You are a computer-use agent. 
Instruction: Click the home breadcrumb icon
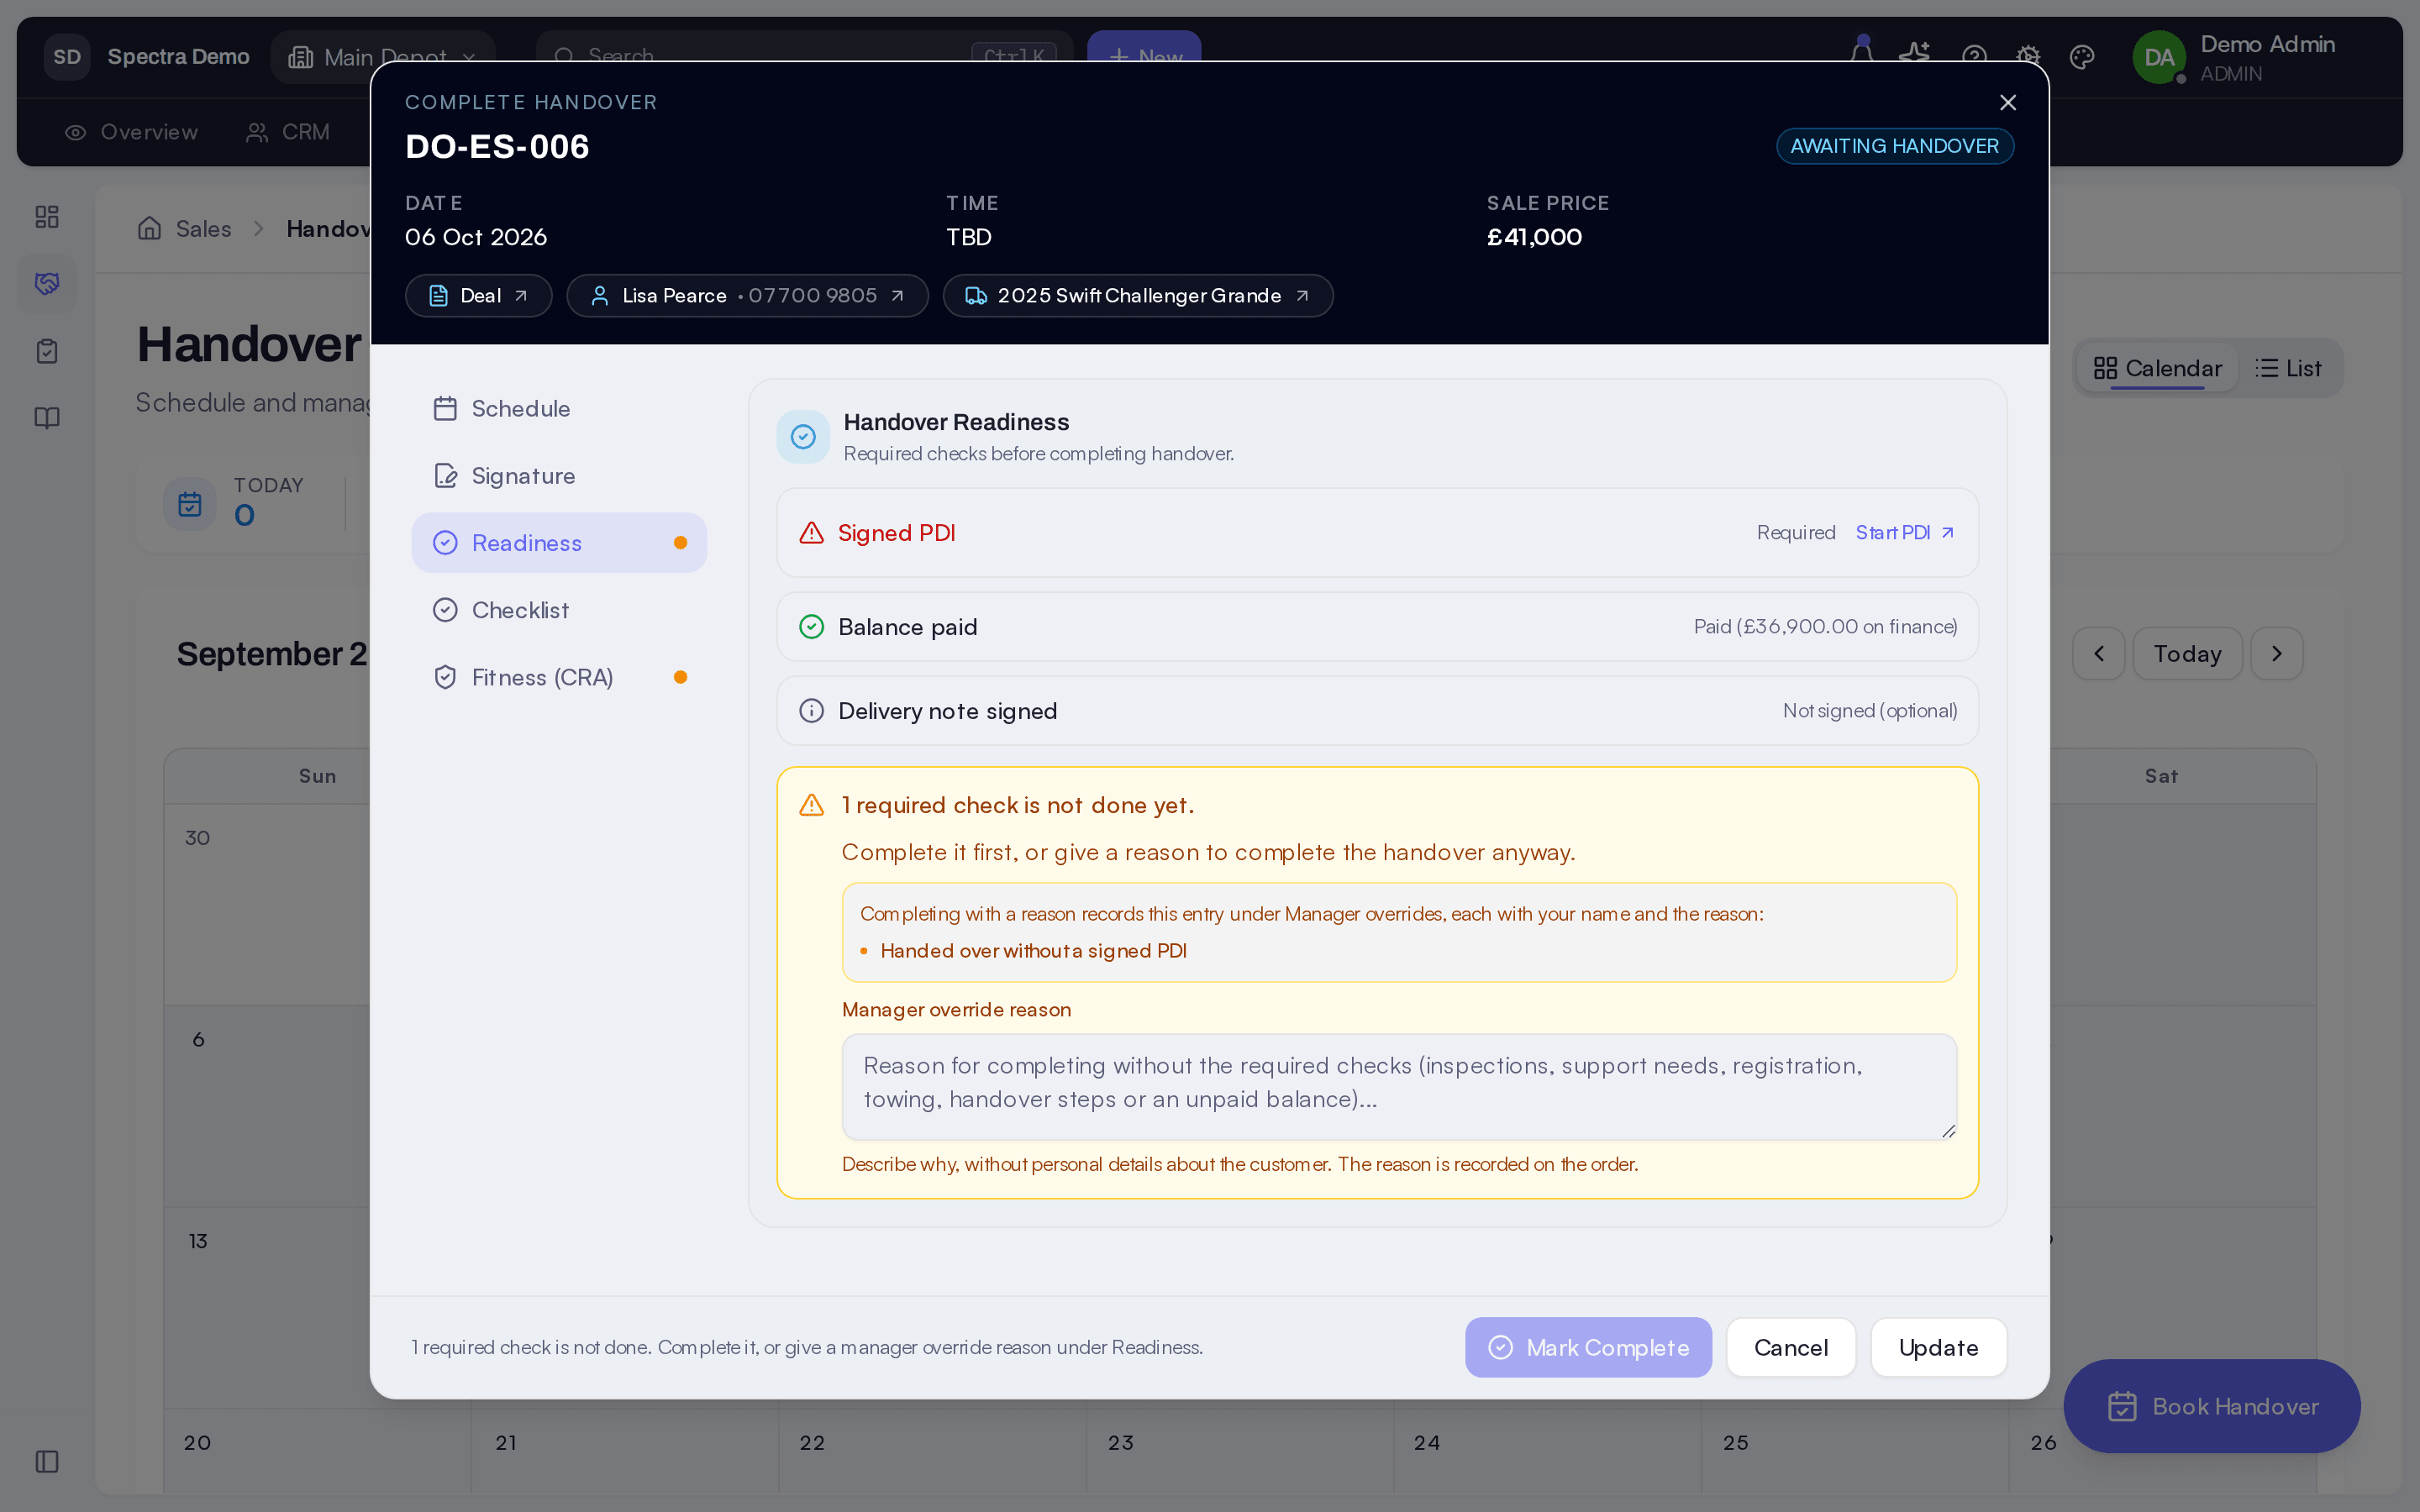149,228
